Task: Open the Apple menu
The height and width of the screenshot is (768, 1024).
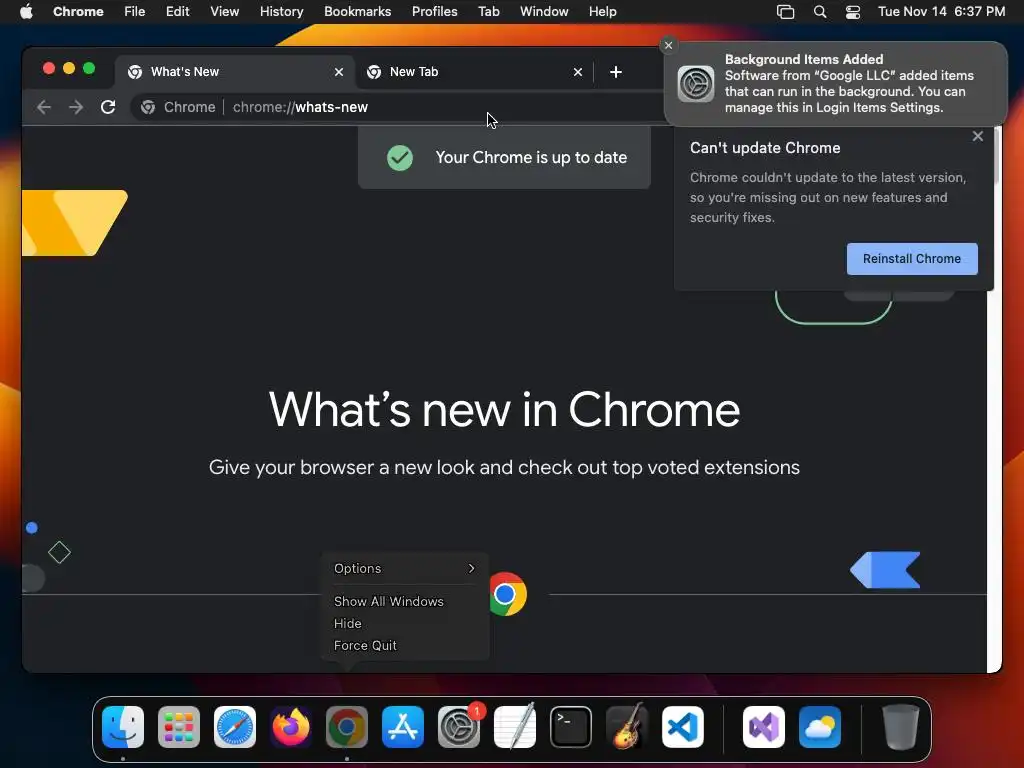Action: click(26, 12)
